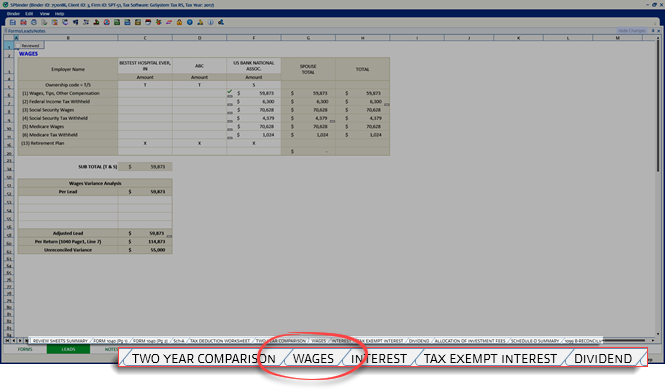Click the last toolbar icon after Info
665x390 pixels.
coord(221,22)
